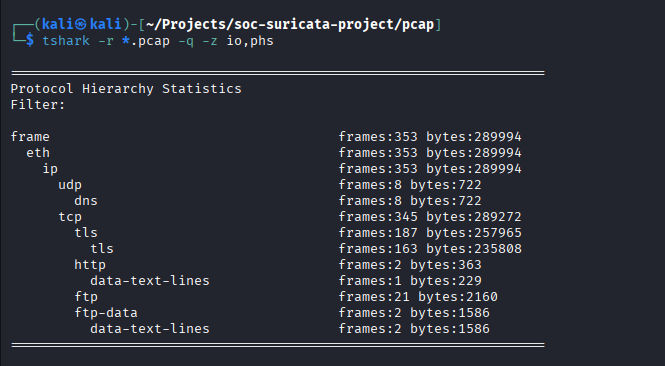
Task: Click the 'ftp' protocol row label
Action: tap(86, 297)
